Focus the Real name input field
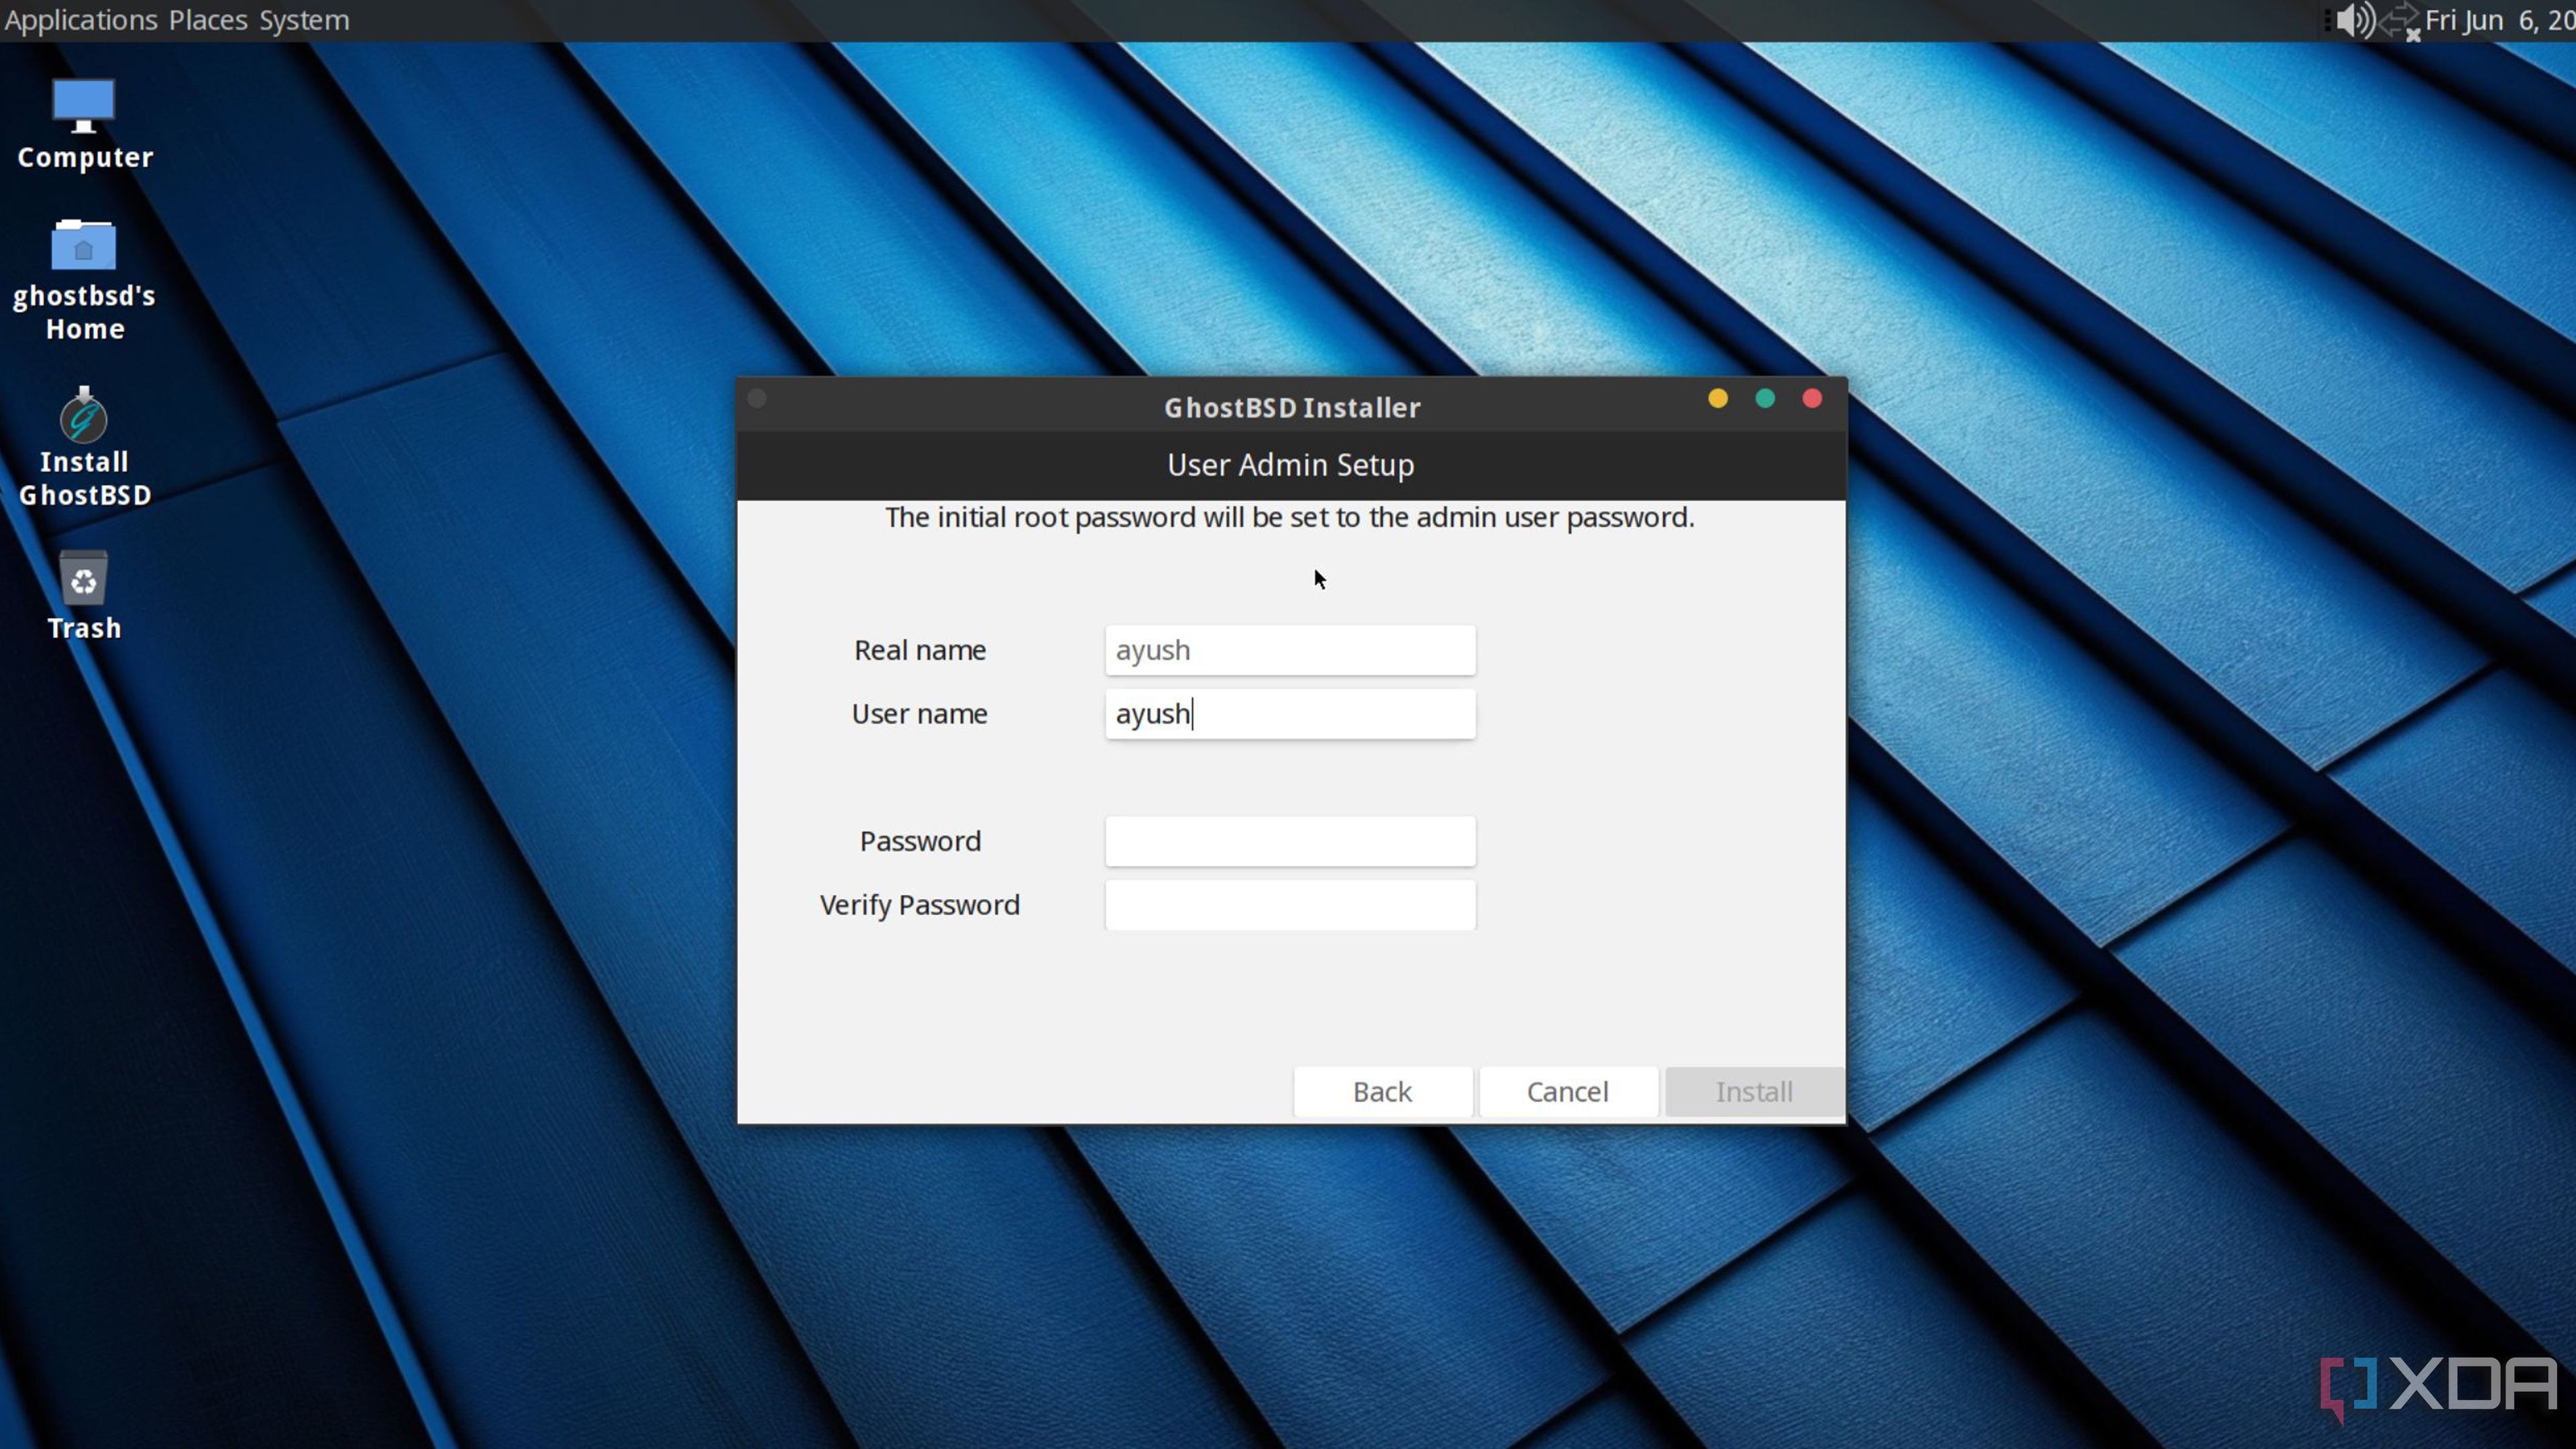The image size is (2576, 1449). pyautogui.click(x=1290, y=650)
